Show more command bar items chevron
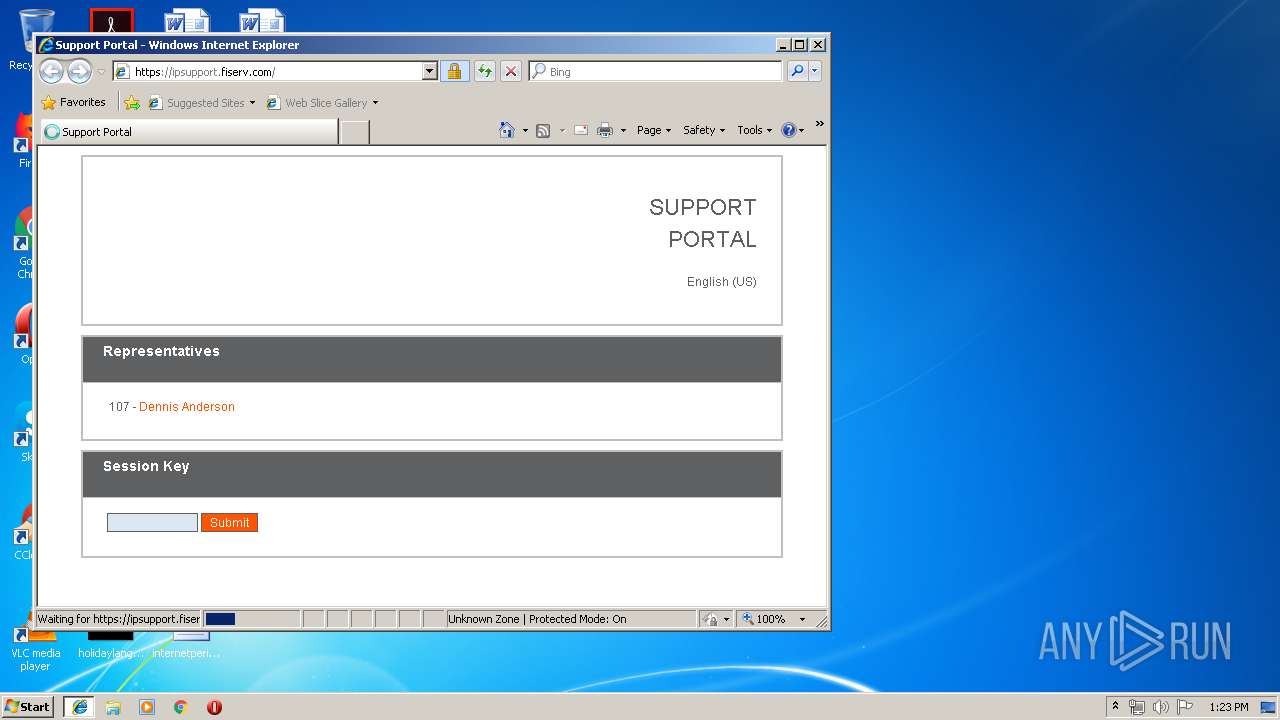 point(820,124)
